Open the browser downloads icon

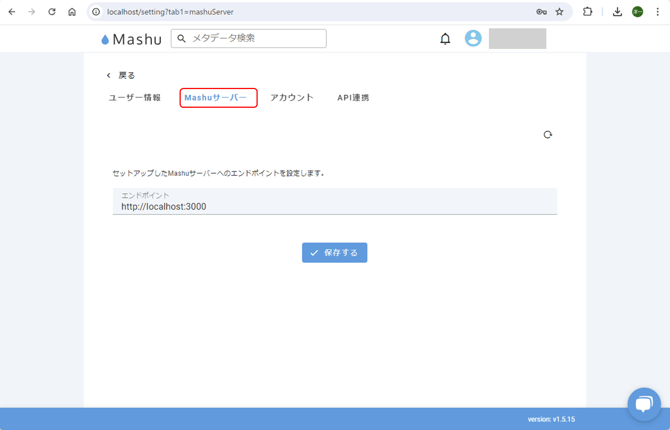pyautogui.click(x=617, y=12)
